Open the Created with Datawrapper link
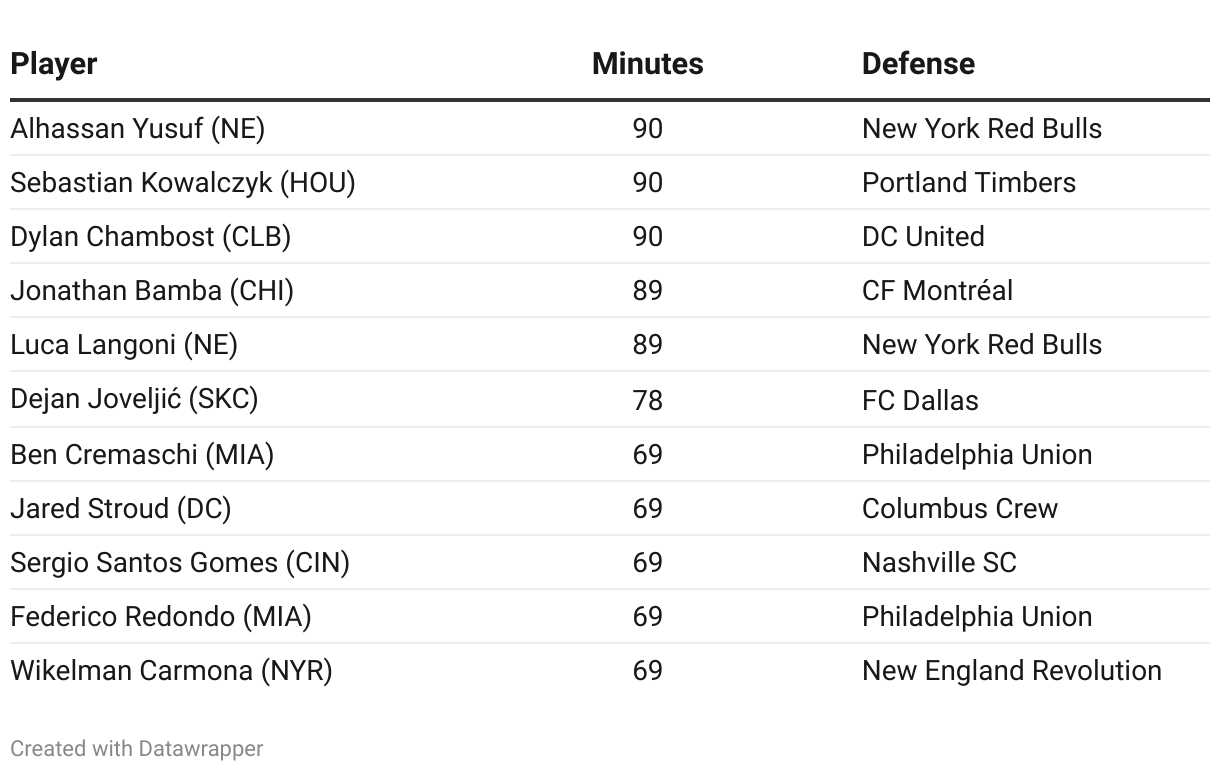Screen dimensions: 1220x772 [x=137, y=748]
